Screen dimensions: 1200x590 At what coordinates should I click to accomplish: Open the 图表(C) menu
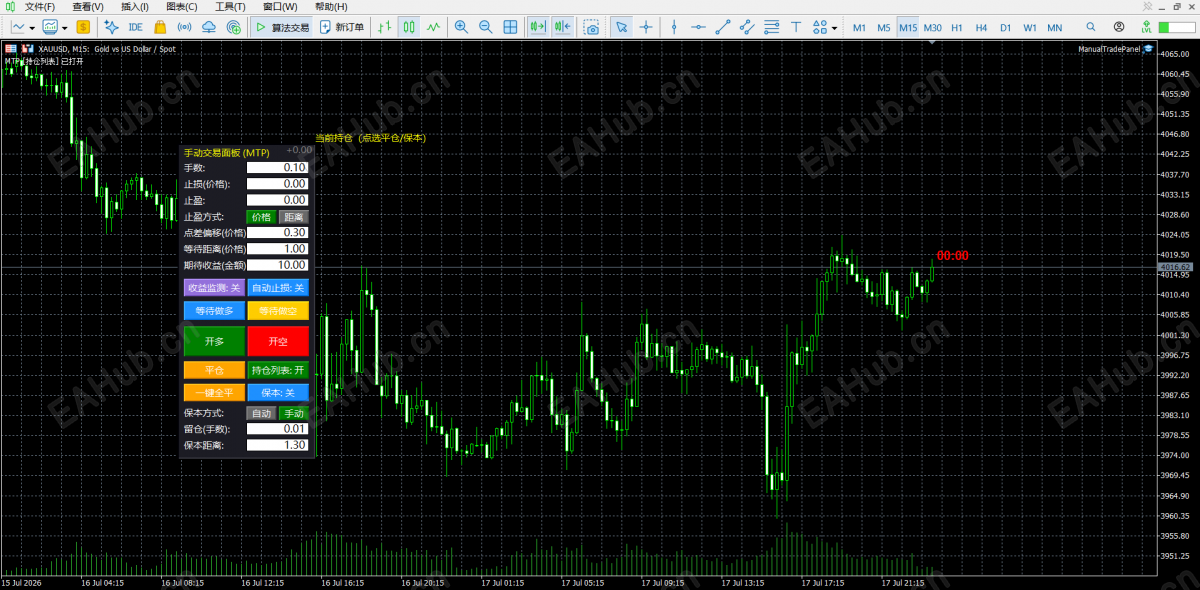click(181, 7)
